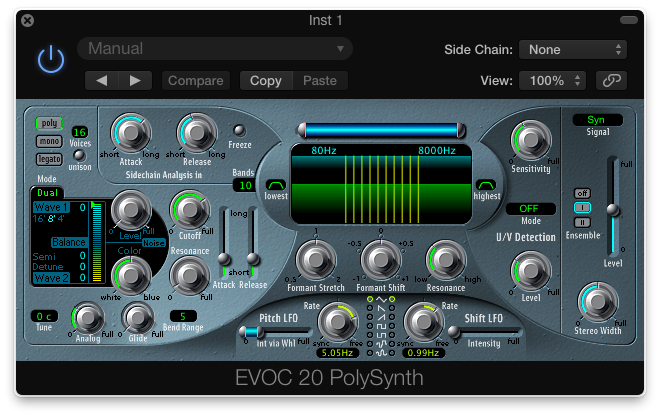Click the link chain icon button

tap(611, 80)
